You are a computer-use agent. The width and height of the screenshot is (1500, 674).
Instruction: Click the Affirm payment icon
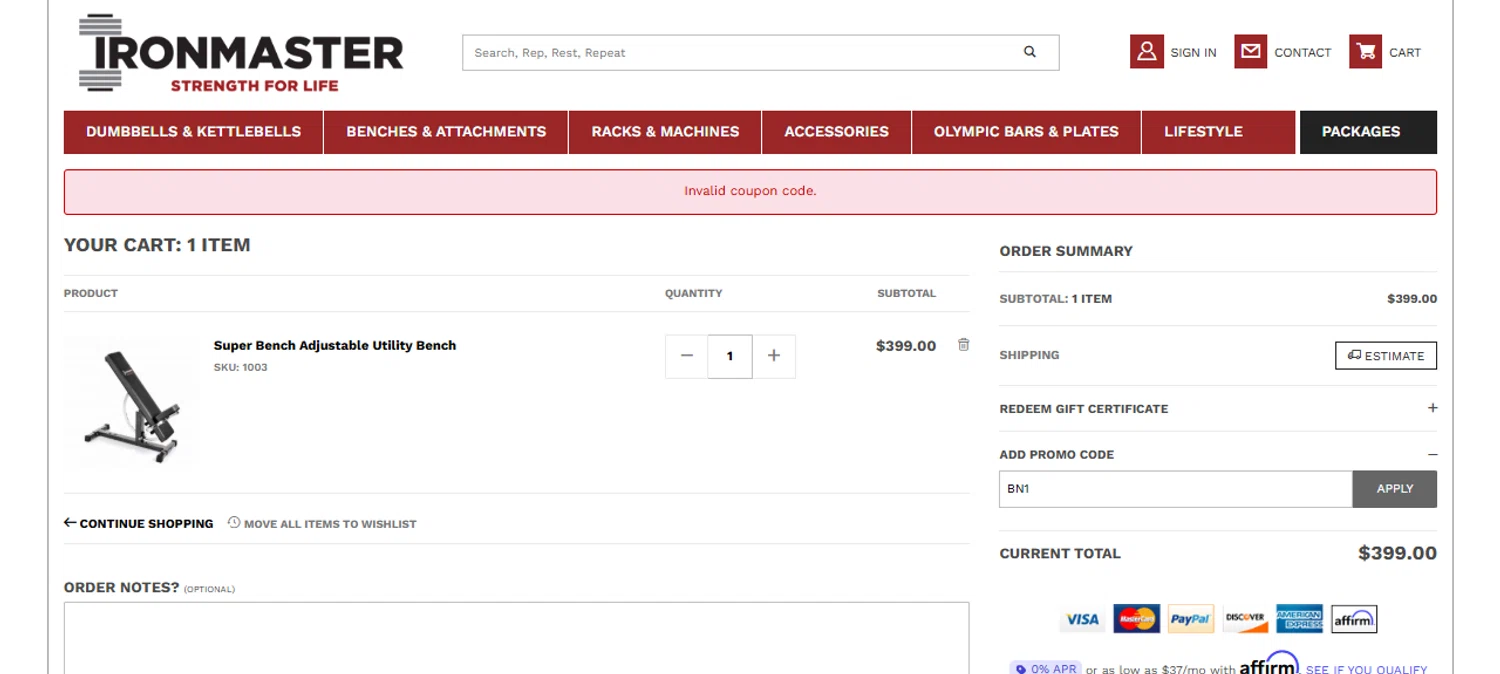[1354, 619]
